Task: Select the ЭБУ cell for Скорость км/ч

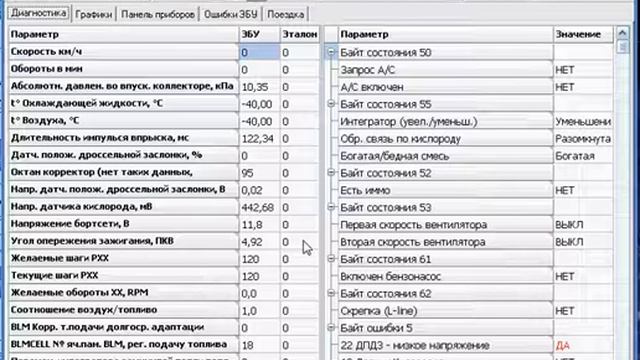Action: (259, 52)
